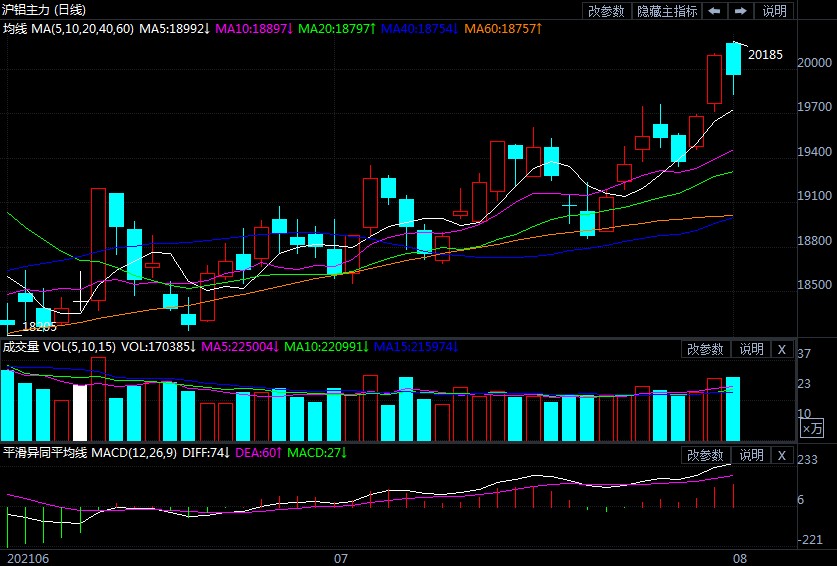Open 改参数 in the MACD panel
837x566 pixels.
(x=705, y=455)
